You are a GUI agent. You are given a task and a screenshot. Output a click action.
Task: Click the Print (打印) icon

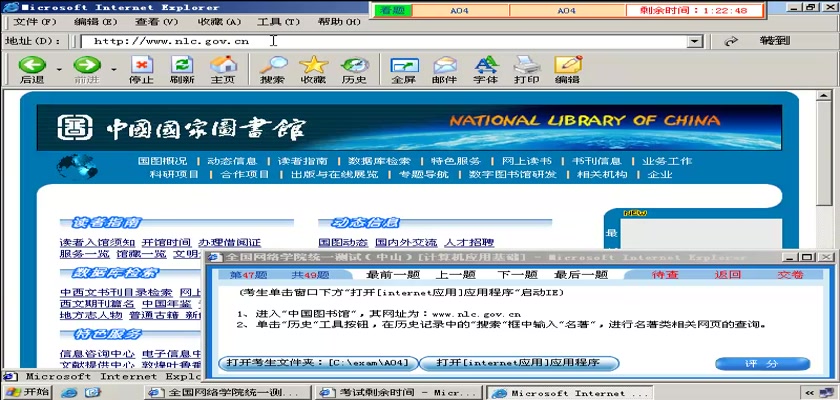click(x=527, y=65)
